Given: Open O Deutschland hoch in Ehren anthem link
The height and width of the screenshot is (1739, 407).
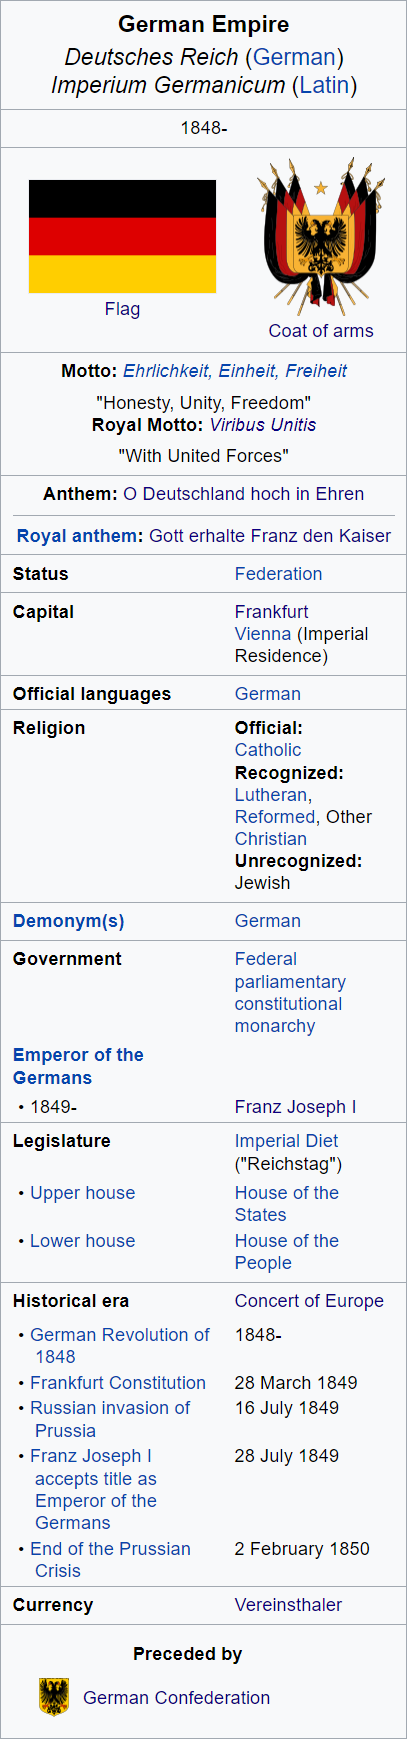Looking at the screenshot, I should [x=244, y=494].
